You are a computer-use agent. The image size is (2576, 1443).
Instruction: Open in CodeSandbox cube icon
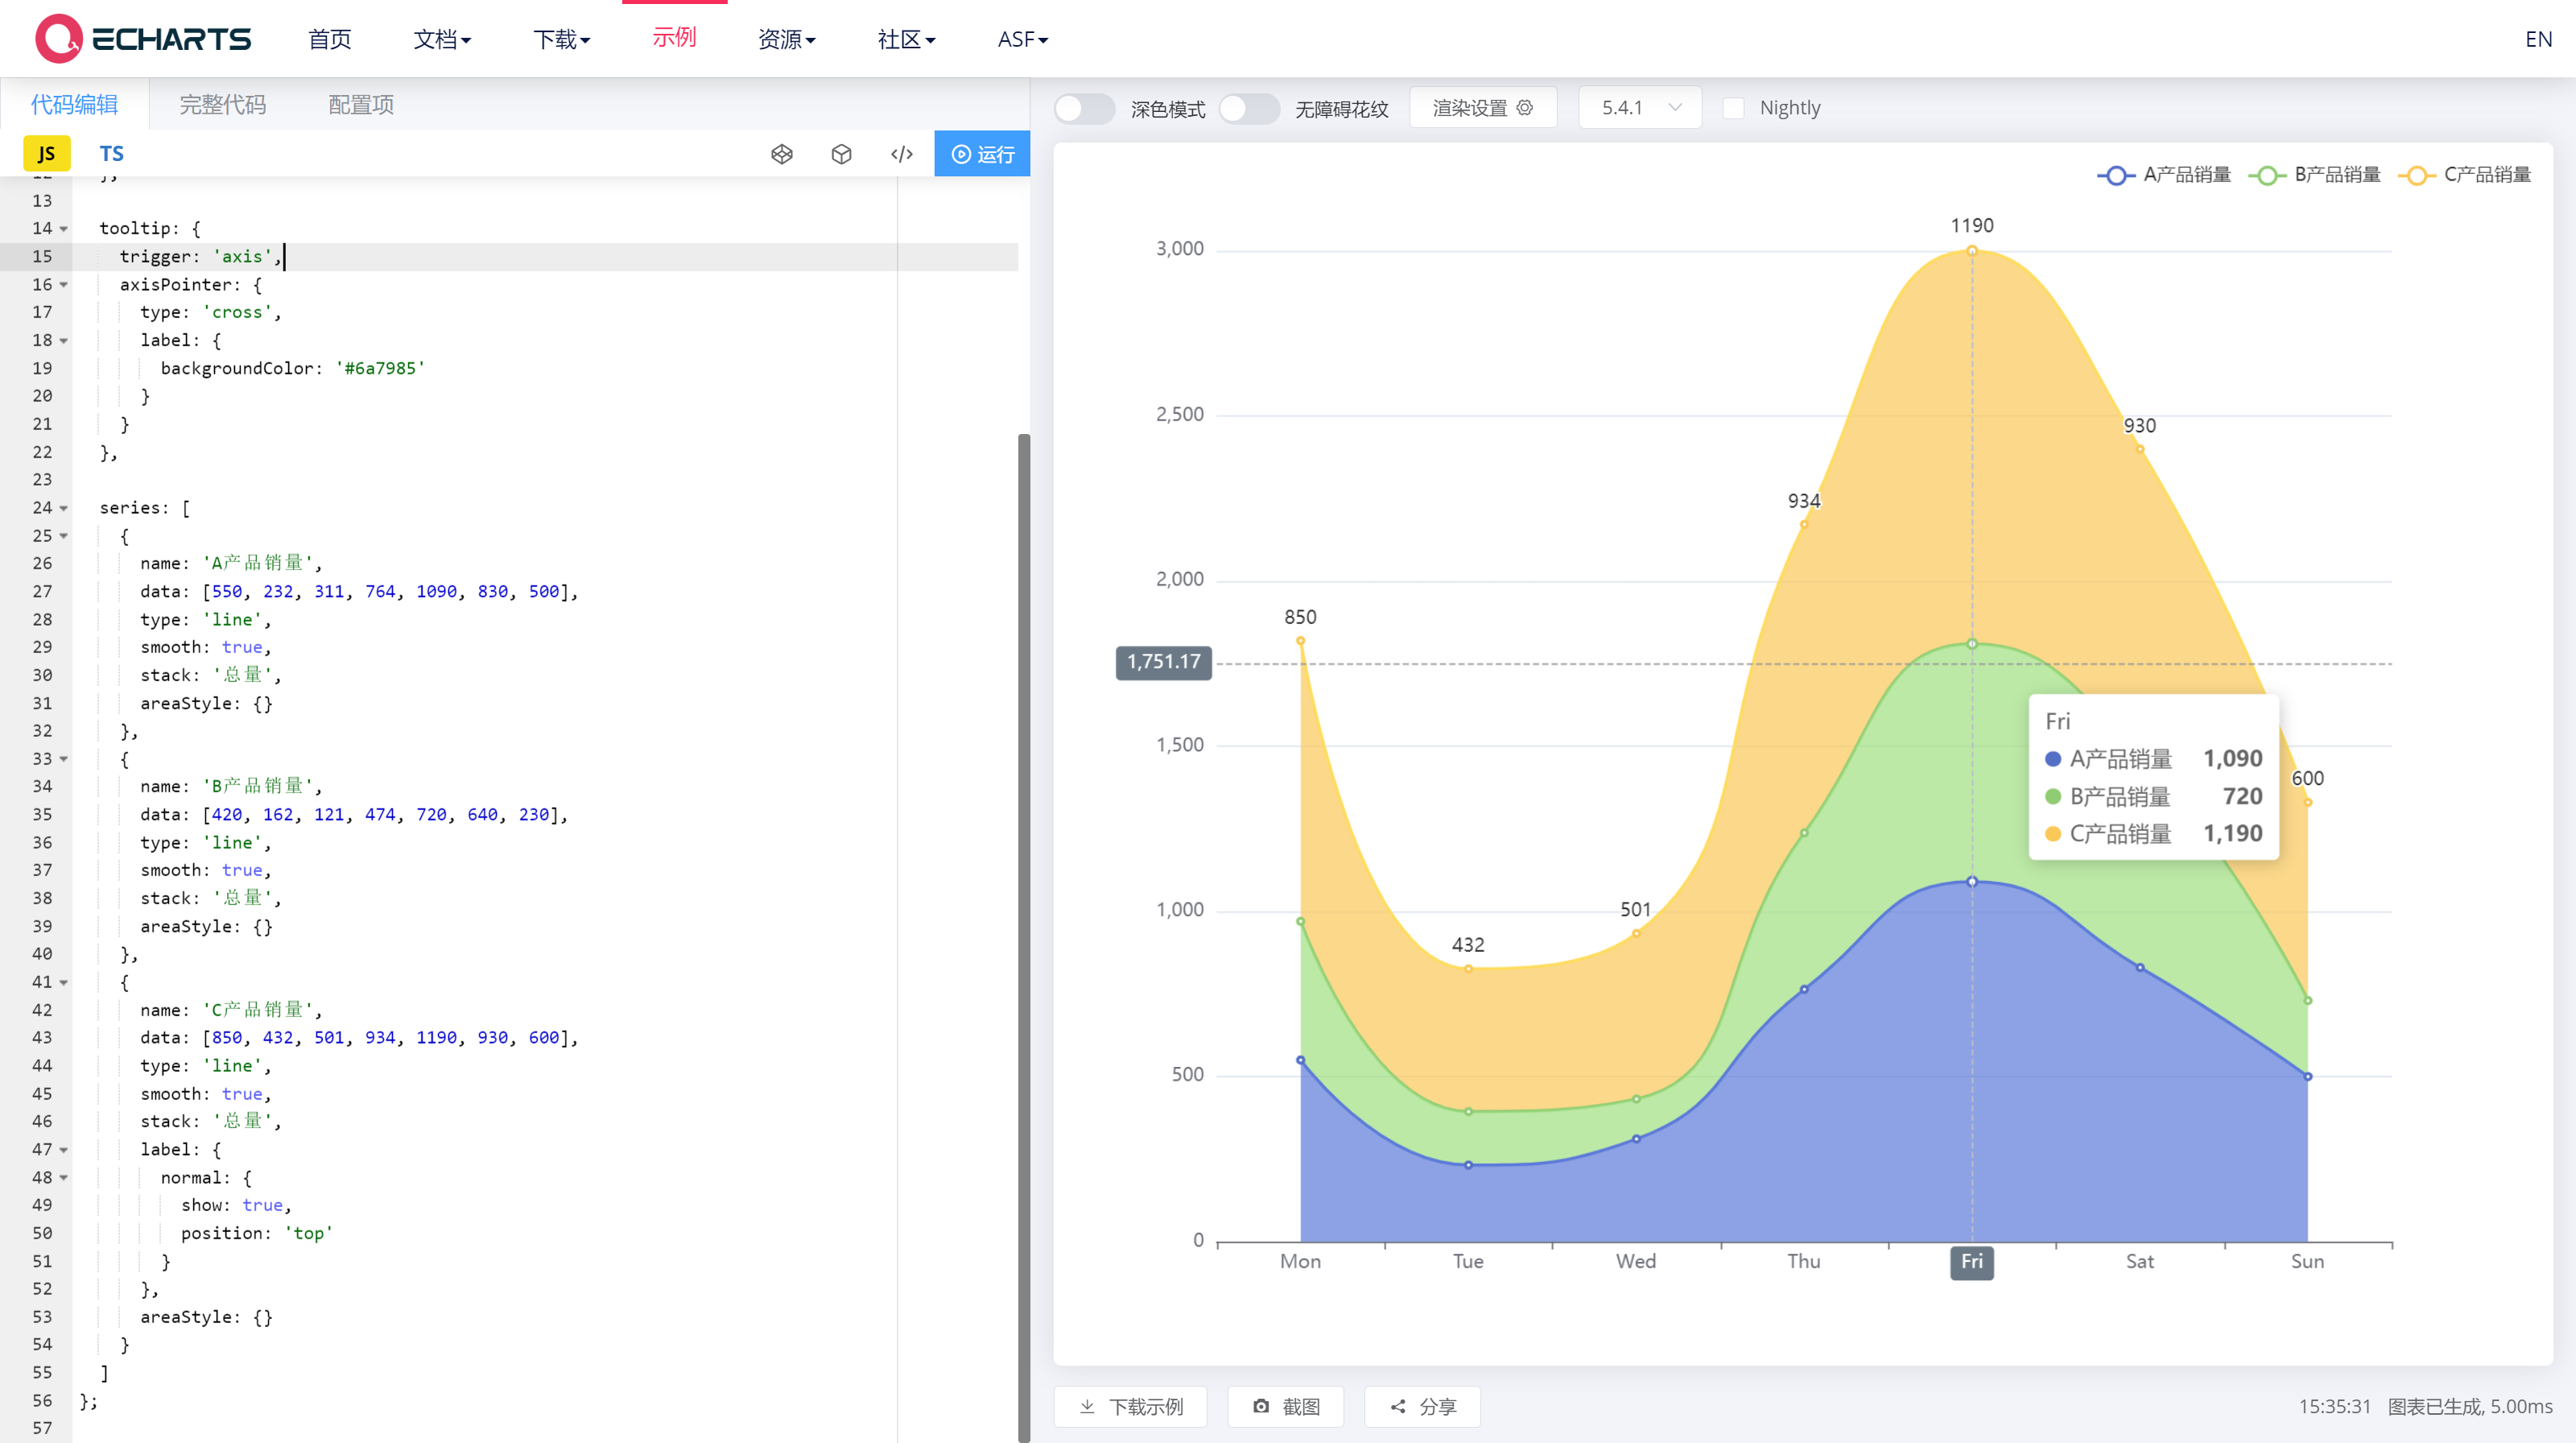(x=842, y=154)
